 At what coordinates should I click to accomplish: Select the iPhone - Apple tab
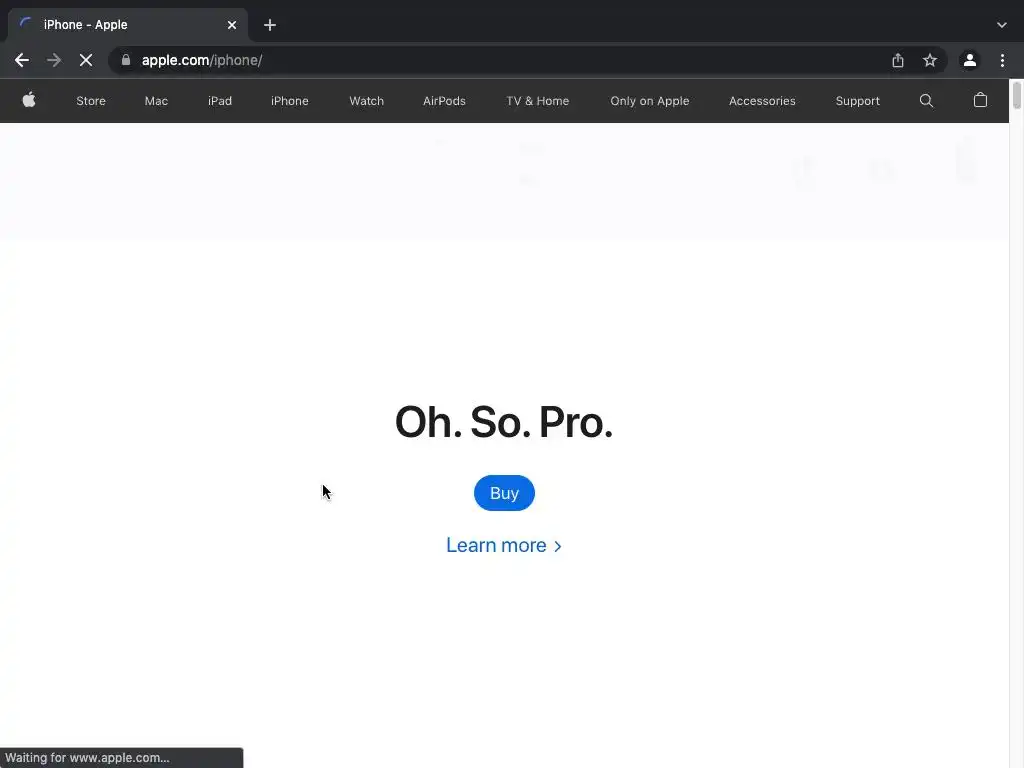point(127,25)
